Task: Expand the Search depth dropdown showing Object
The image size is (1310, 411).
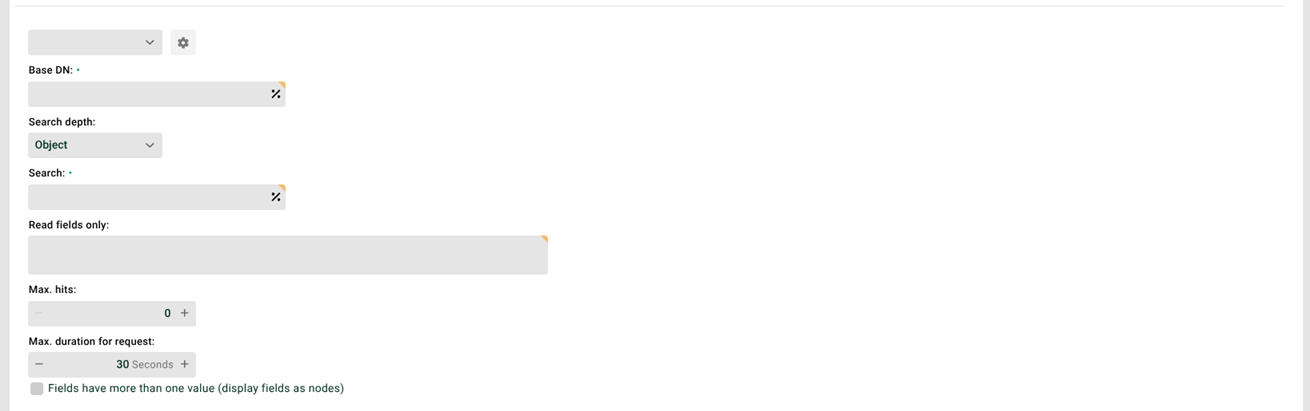Action: click(x=95, y=145)
